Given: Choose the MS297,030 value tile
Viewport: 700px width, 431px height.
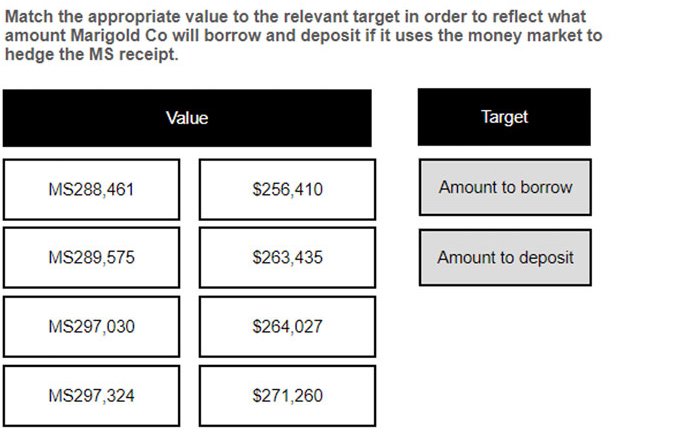Looking at the screenshot, I should 91,327.
